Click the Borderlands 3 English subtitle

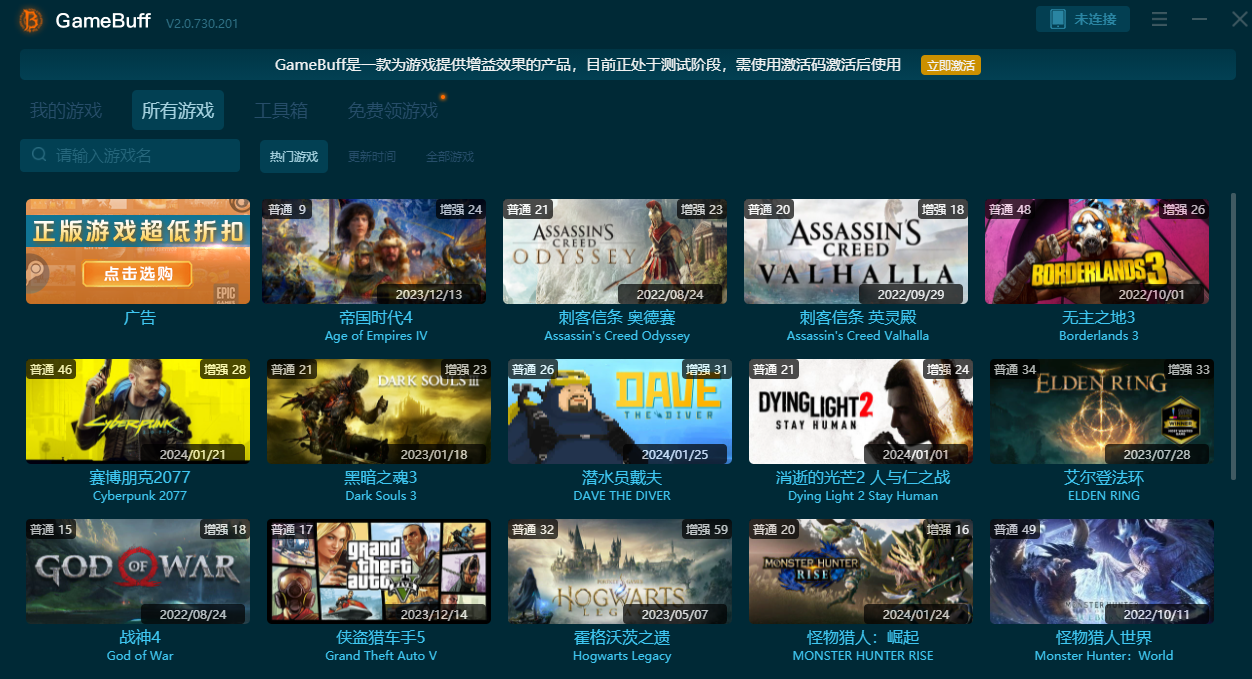(x=1099, y=336)
